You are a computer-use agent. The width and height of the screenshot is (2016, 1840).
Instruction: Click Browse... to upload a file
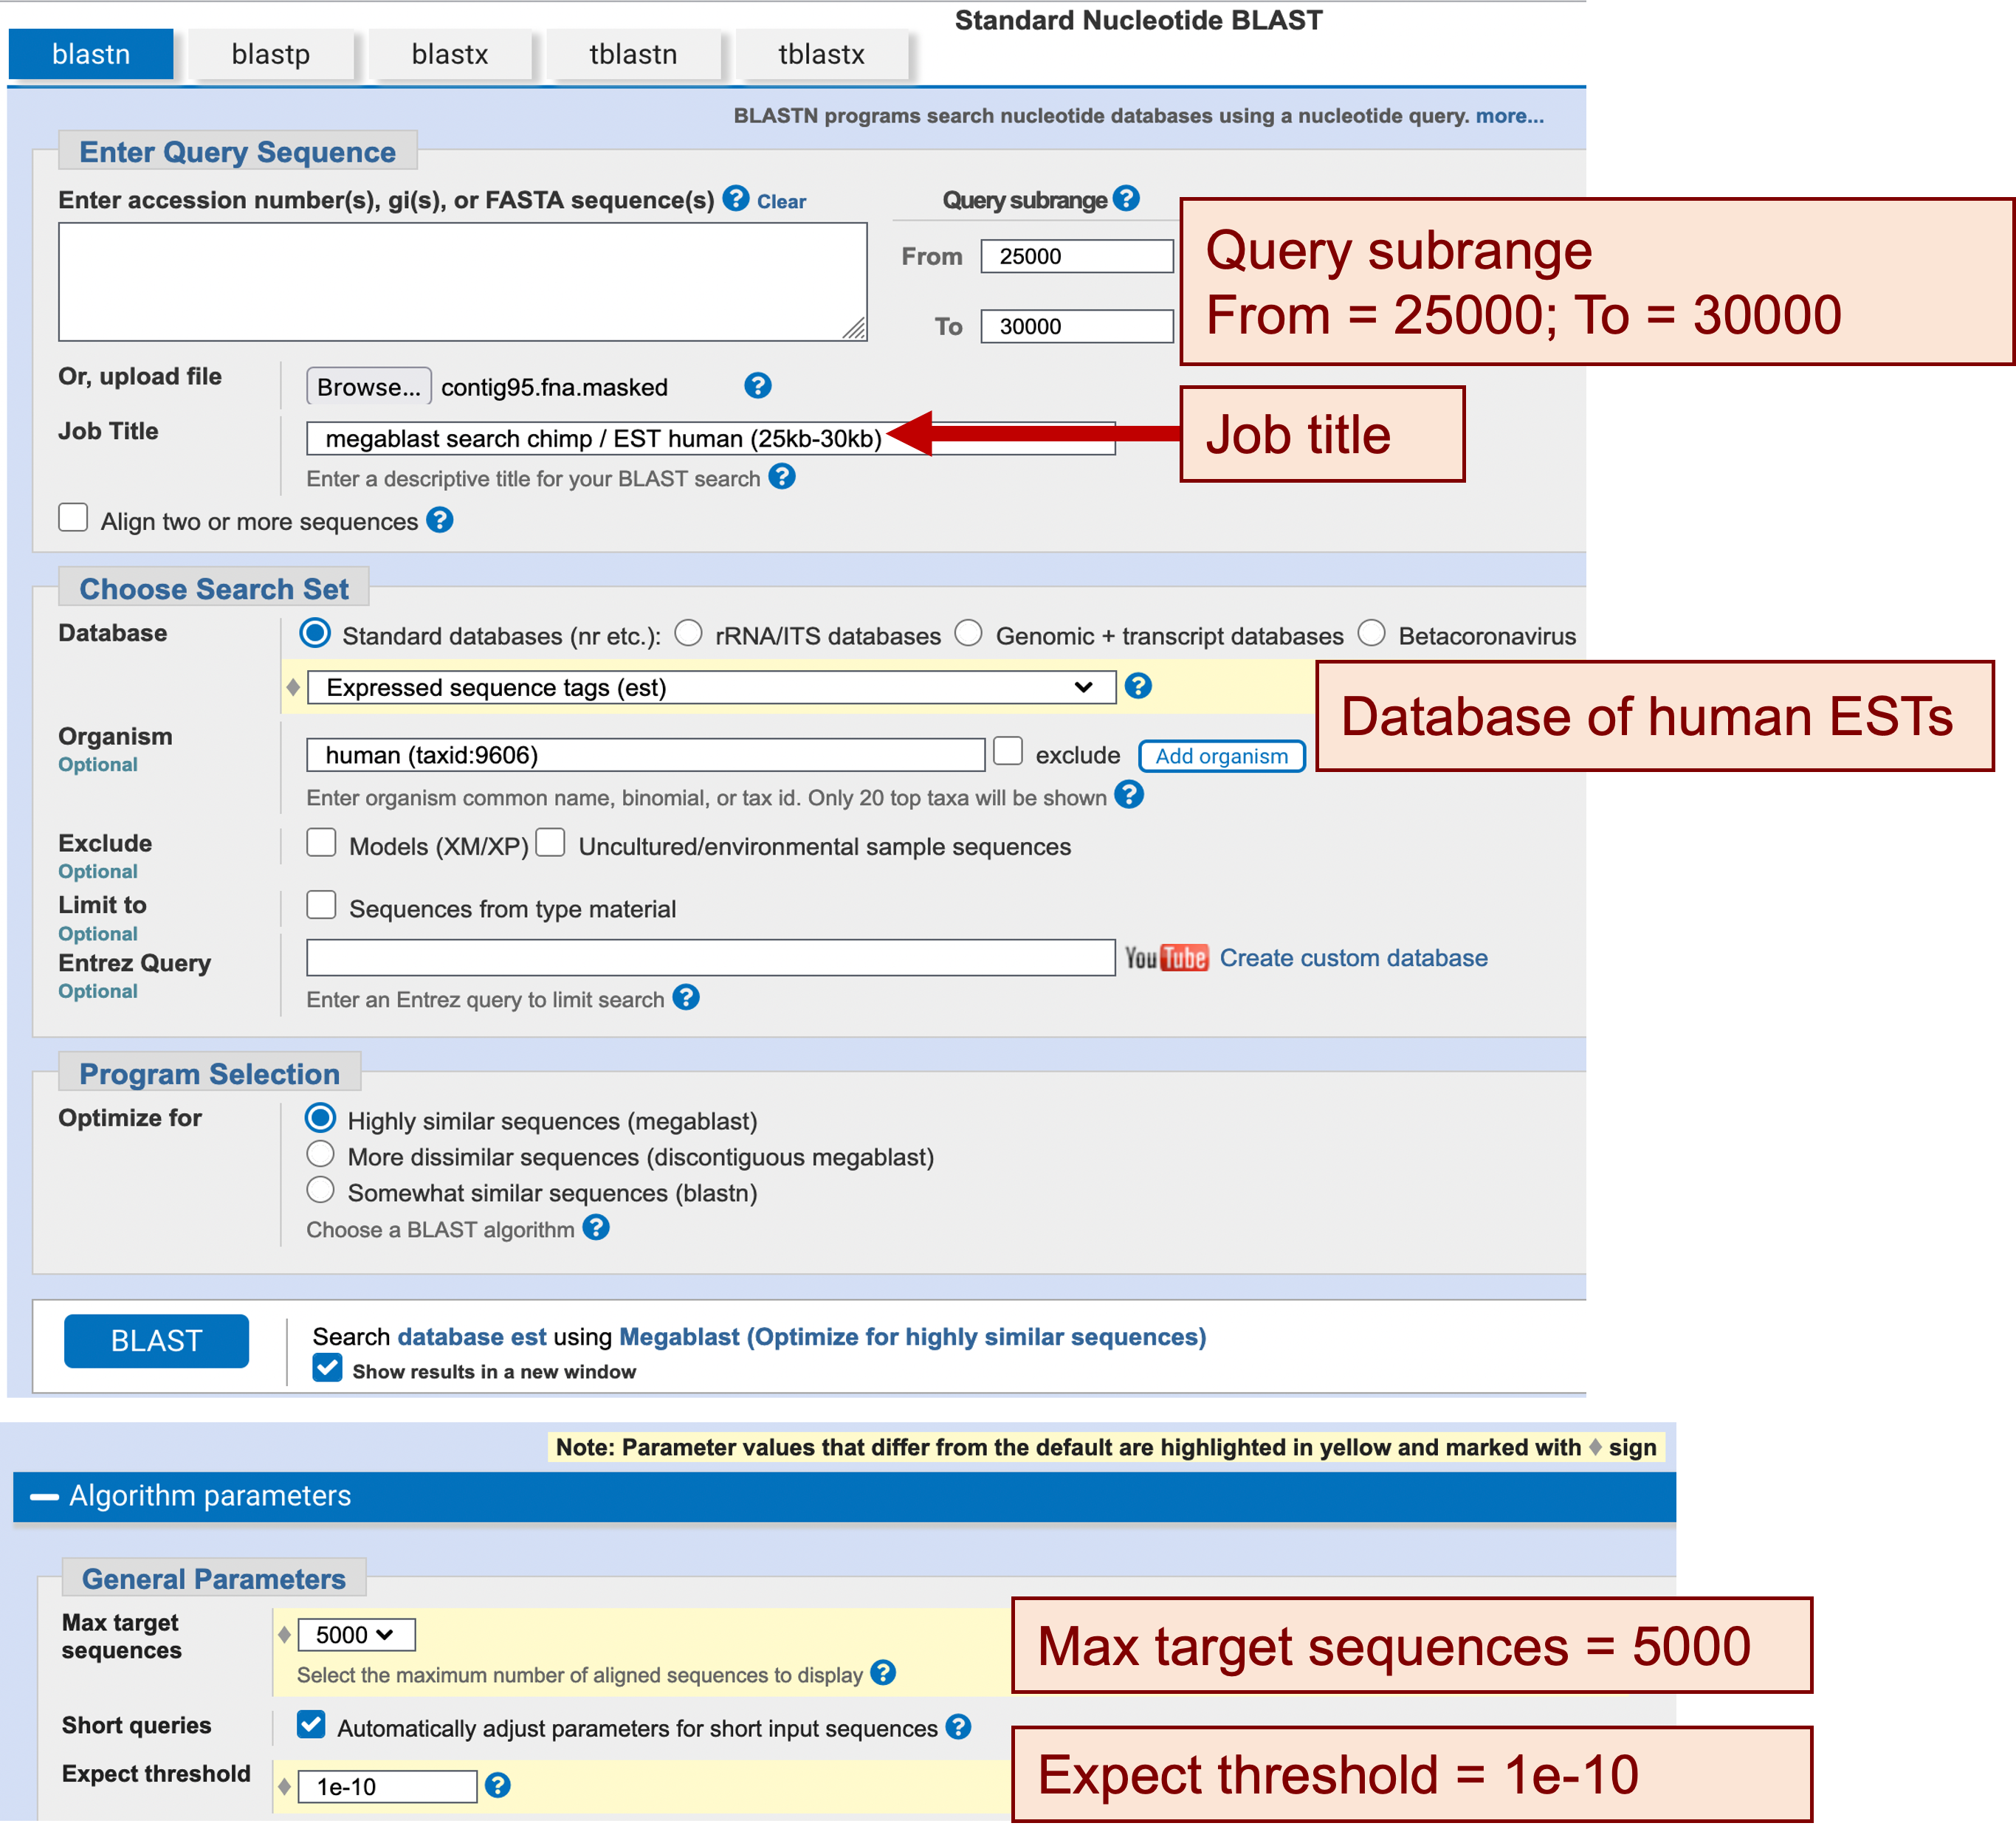(x=369, y=387)
